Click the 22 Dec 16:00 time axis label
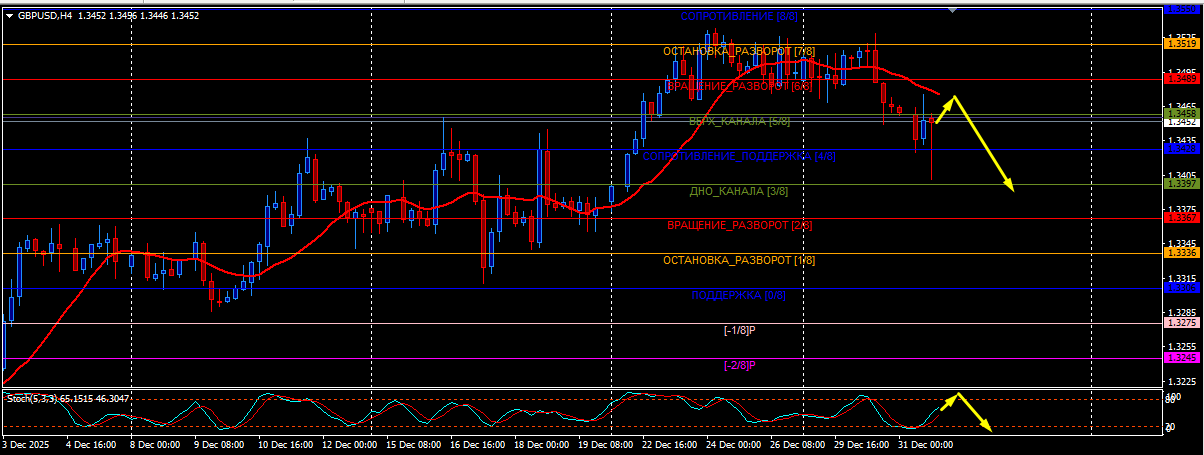Screen dimensions: 1204x455 coord(669,443)
